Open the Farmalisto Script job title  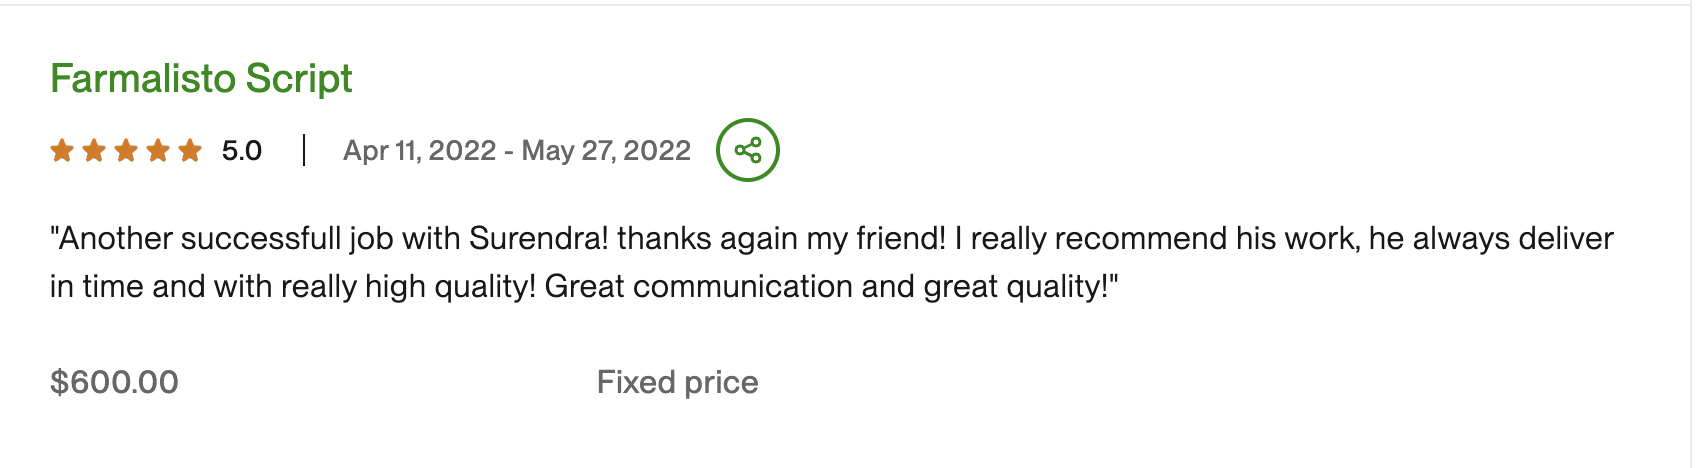201,78
